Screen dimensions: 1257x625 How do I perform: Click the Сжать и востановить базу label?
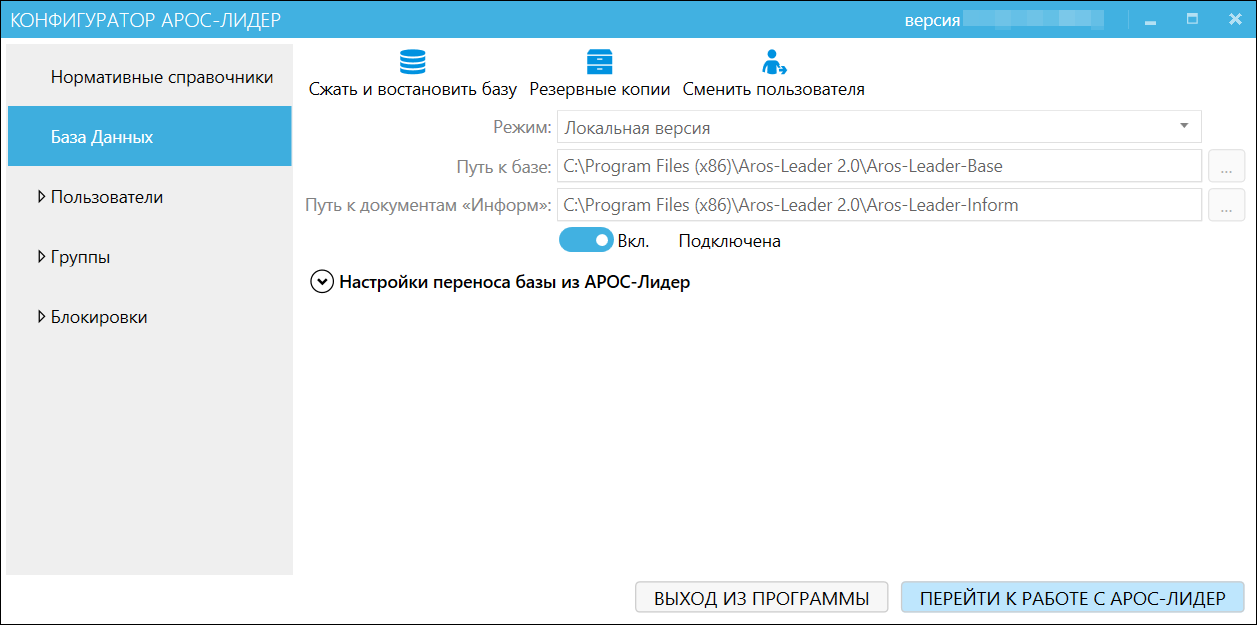[413, 89]
